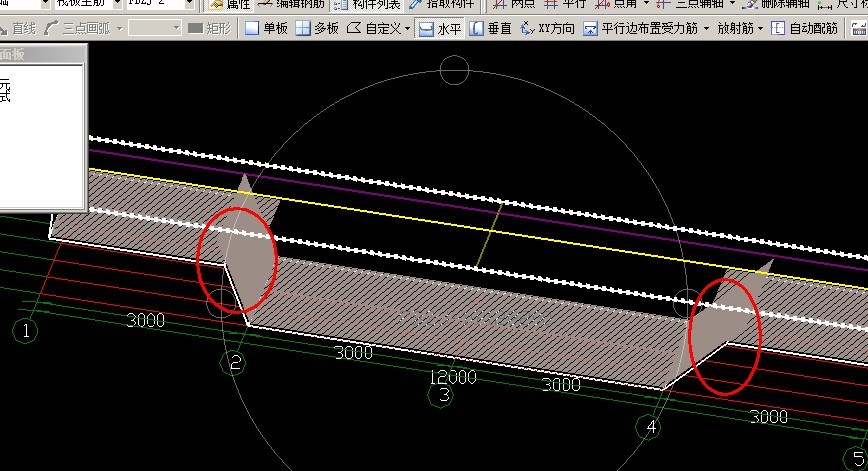Toggle the 垂直 vertical rebar direction
The height and width of the screenshot is (471, 868).
coord(490,28)
